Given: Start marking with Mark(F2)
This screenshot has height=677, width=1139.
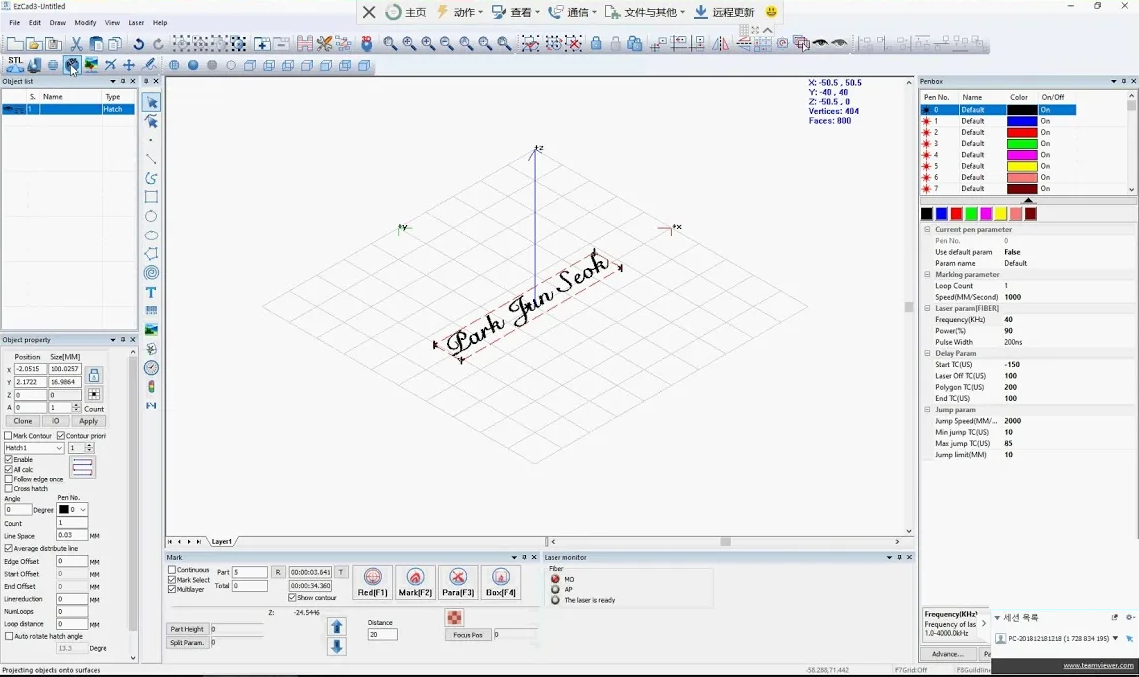Looking at the screenshot, I should point(415,582).
